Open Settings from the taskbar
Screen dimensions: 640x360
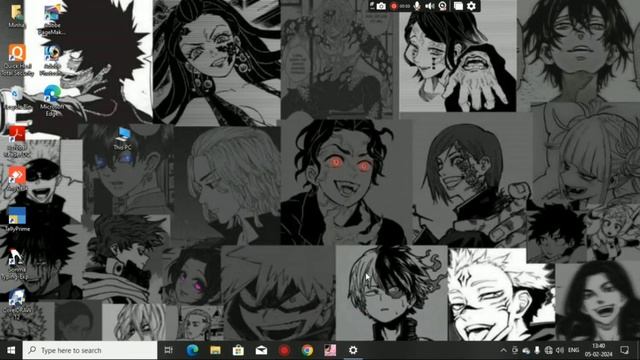point(353,350)
